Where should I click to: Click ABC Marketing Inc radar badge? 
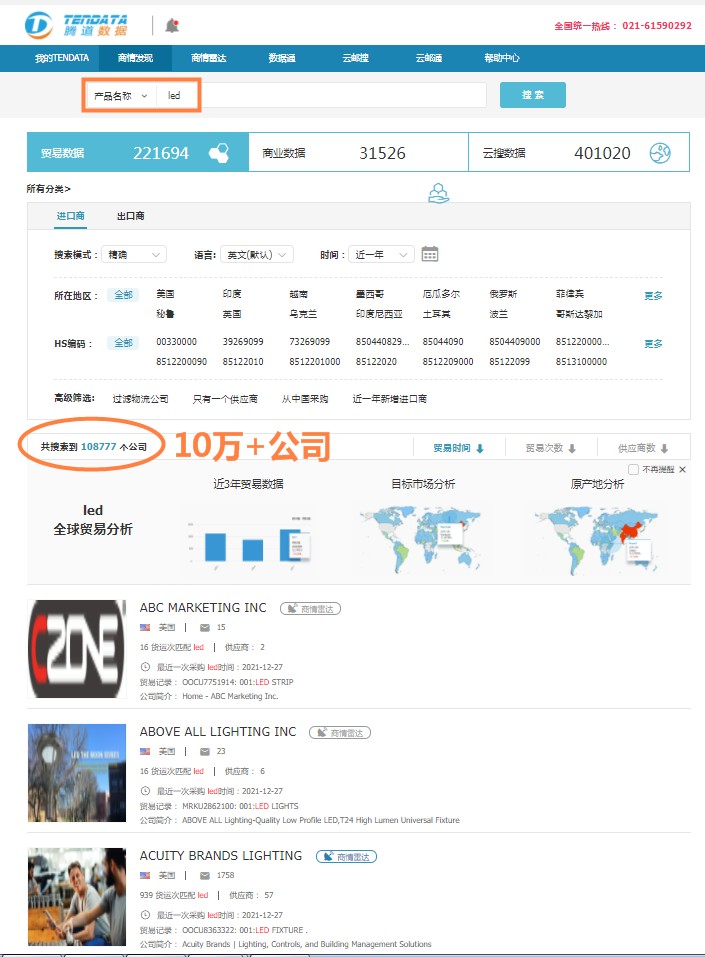(x=310, y=609)
